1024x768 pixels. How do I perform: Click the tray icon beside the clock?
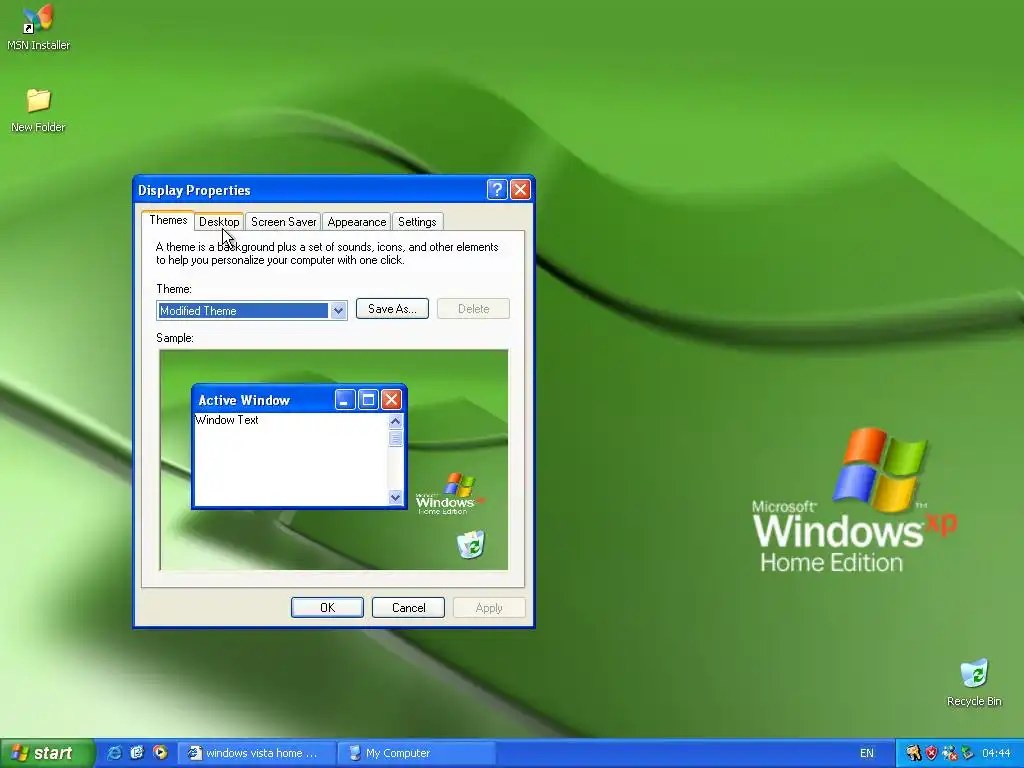pyautogui.click(x=967, y=753)
